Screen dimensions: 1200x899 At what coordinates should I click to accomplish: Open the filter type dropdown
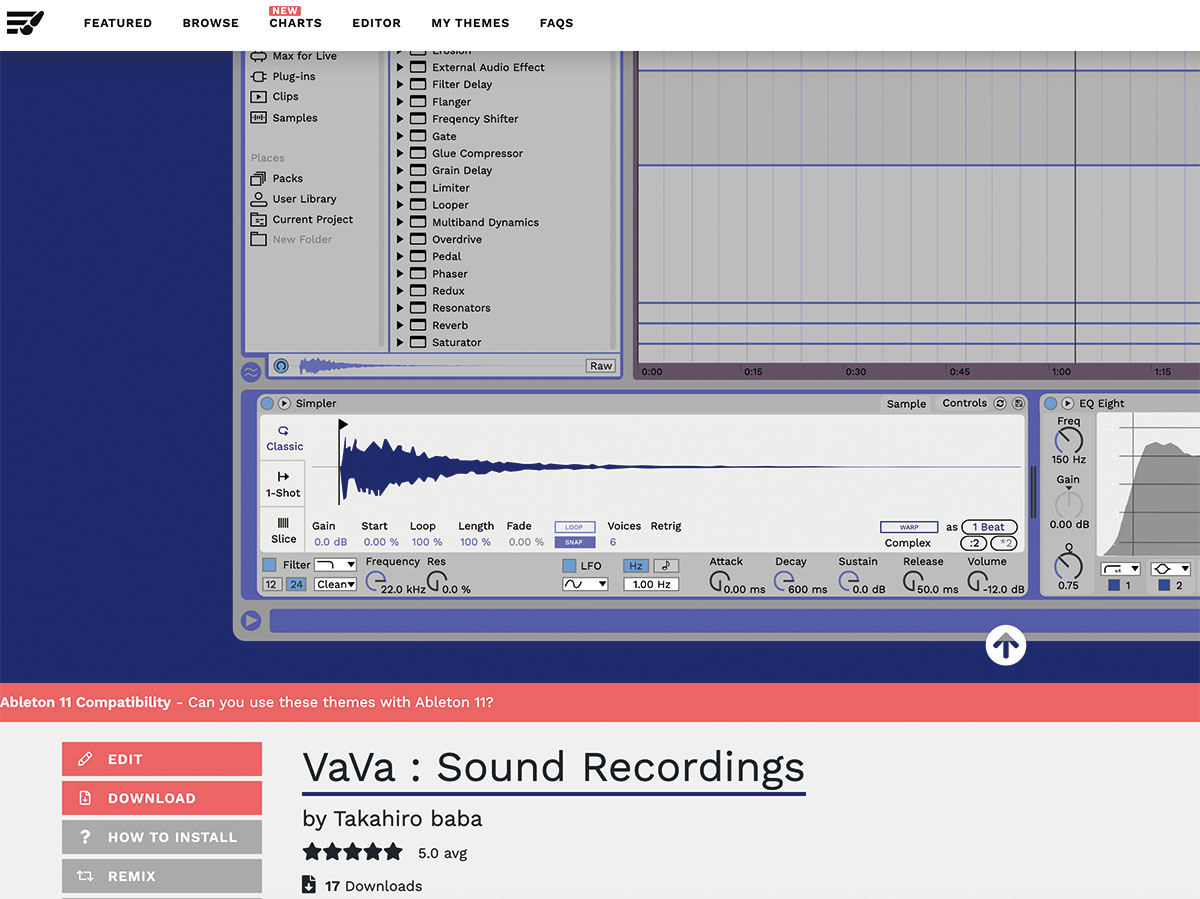click(x=335, y=565)
